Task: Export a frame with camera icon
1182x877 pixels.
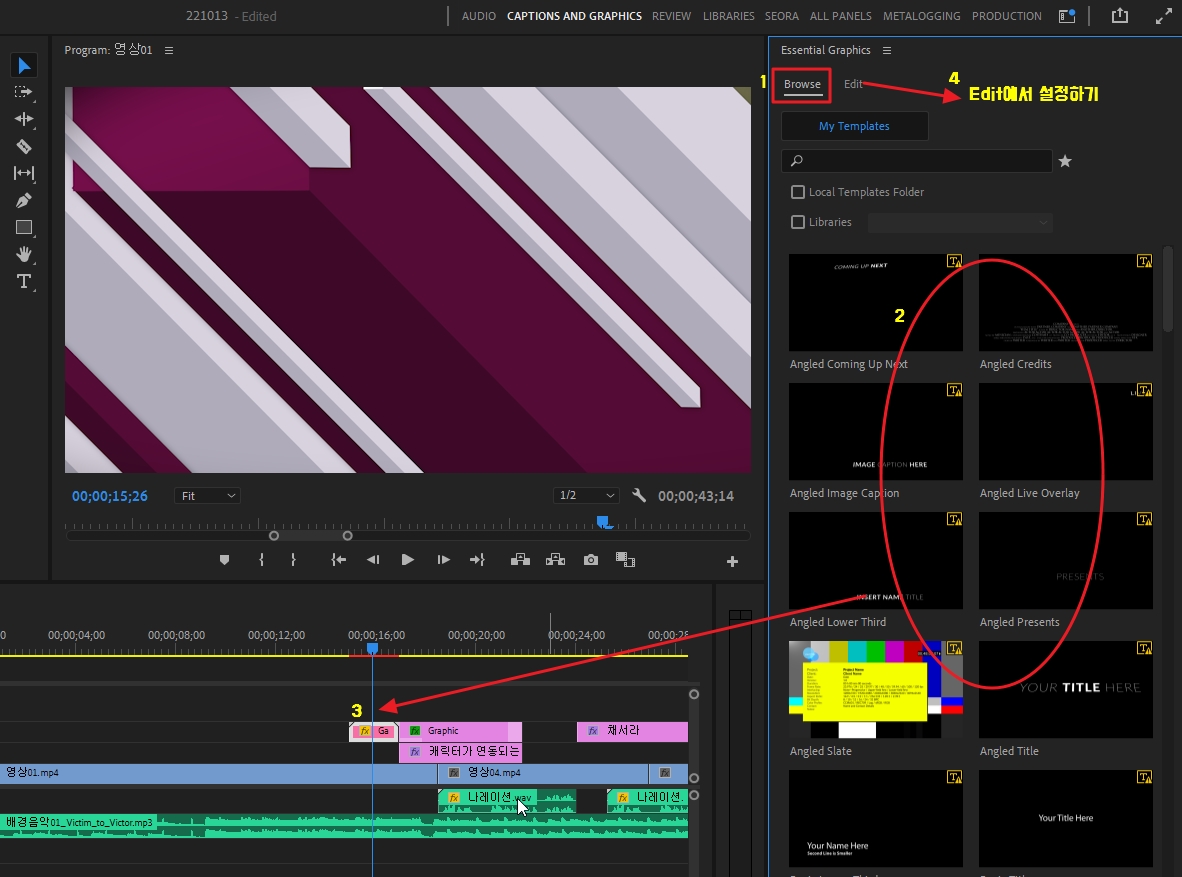Action: [x=591, y=560]
